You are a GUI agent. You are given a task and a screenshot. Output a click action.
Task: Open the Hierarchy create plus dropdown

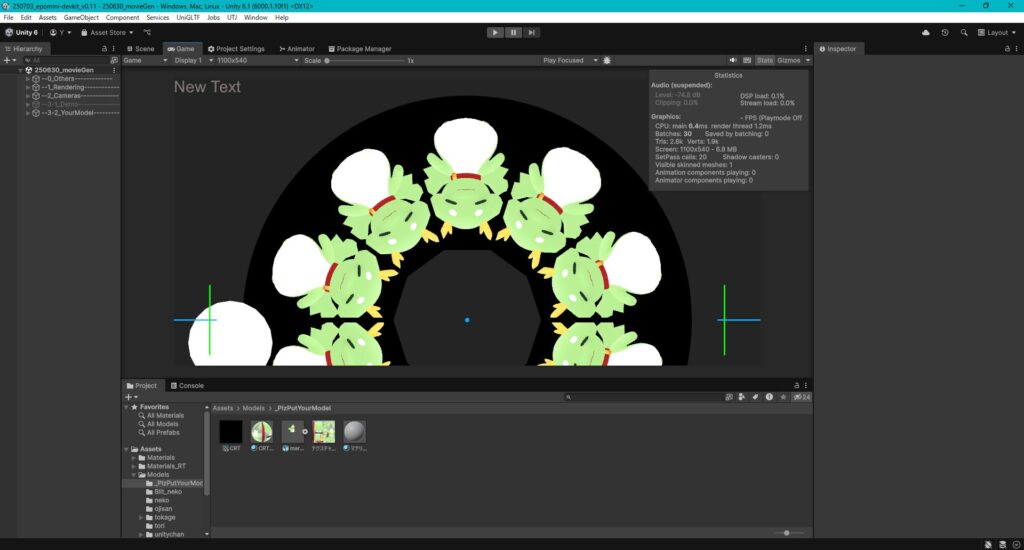click(x=10, y=60)
